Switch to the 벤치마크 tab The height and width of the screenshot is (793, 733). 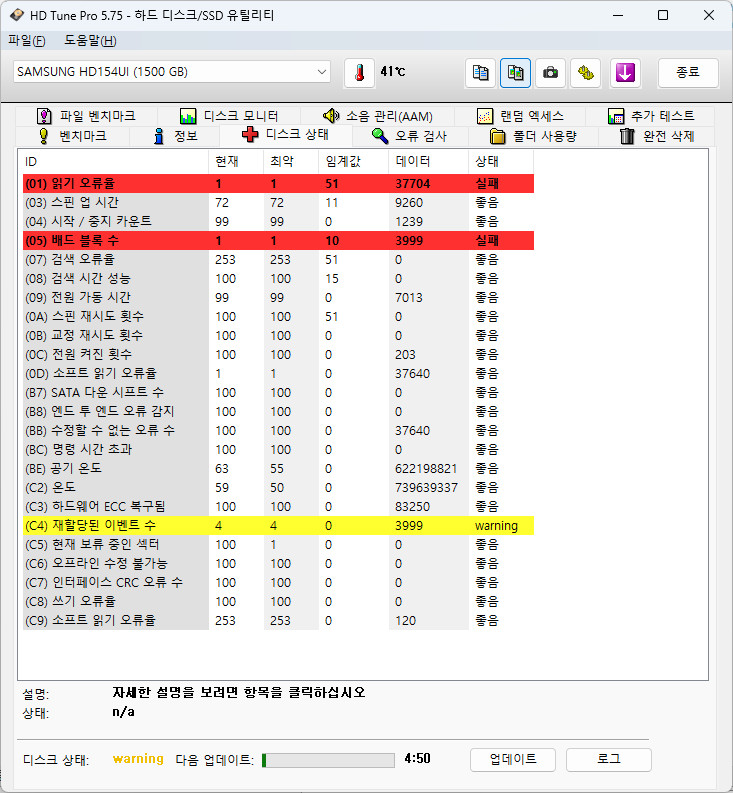(73, 136)
